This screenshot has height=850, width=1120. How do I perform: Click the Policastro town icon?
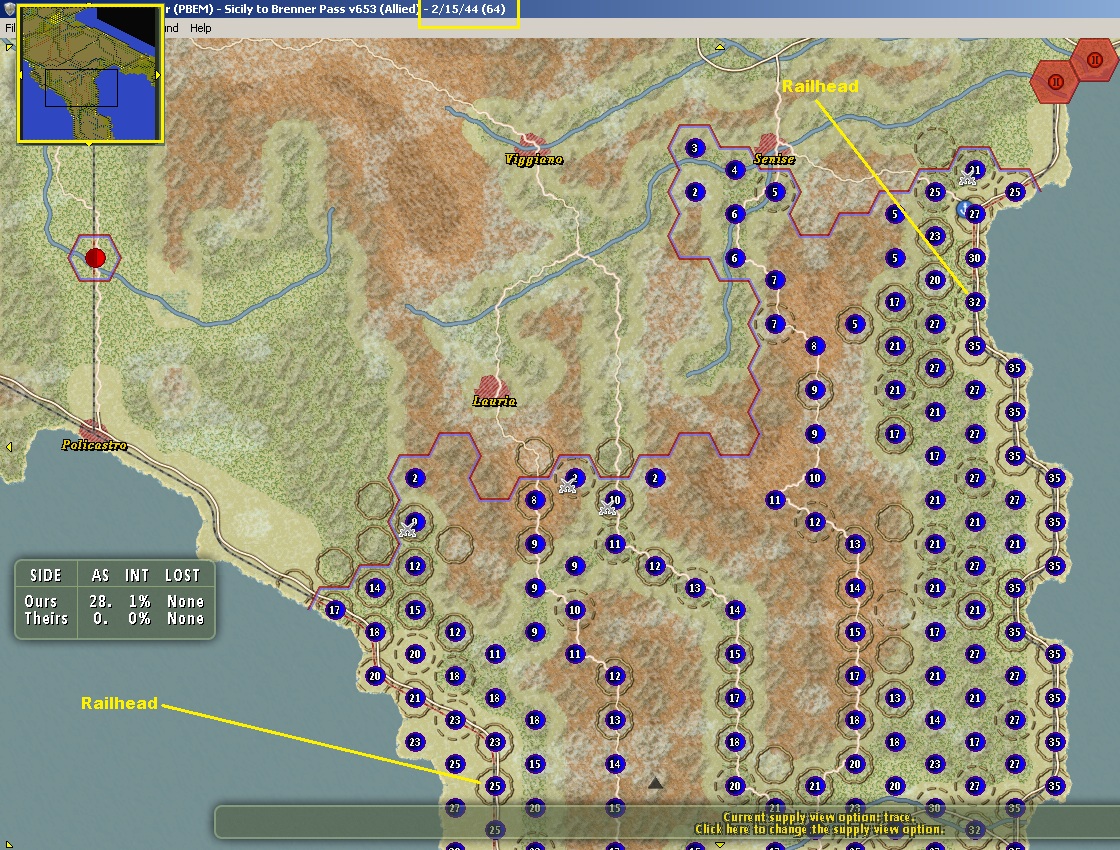click(x=92, y=431)
